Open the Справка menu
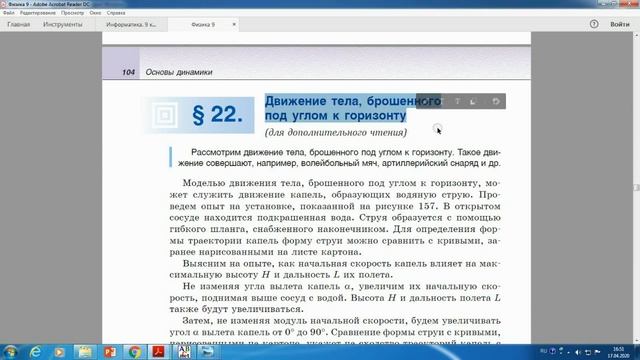This screenshot has width=640, height=360. click(x=116, y=13)
